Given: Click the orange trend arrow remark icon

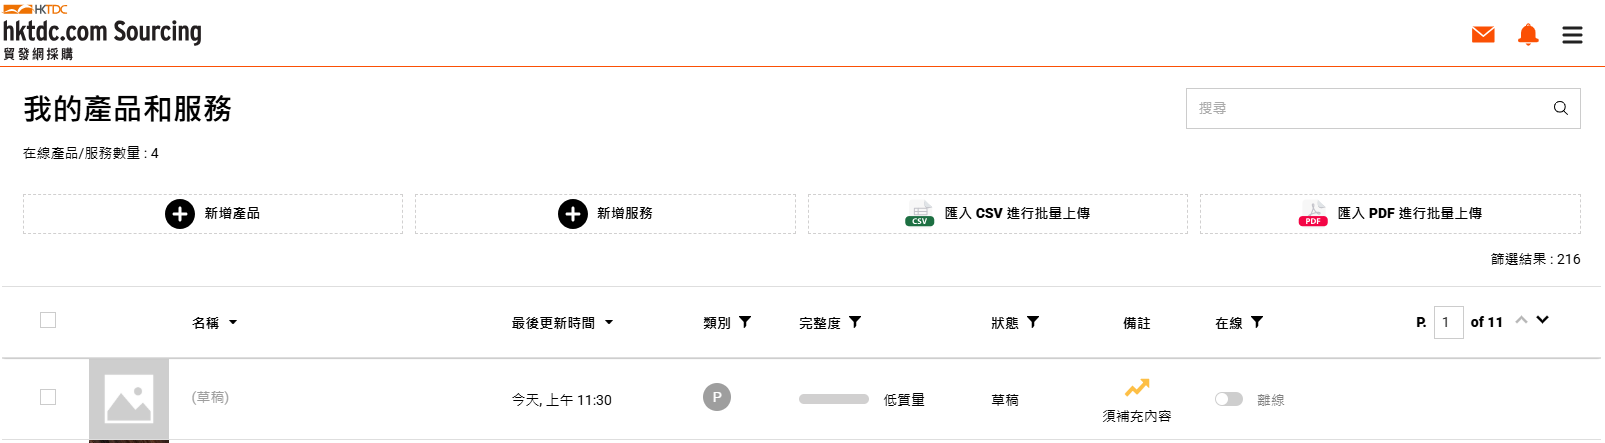Looking at the screenshot, I should tap(1137, 387).
